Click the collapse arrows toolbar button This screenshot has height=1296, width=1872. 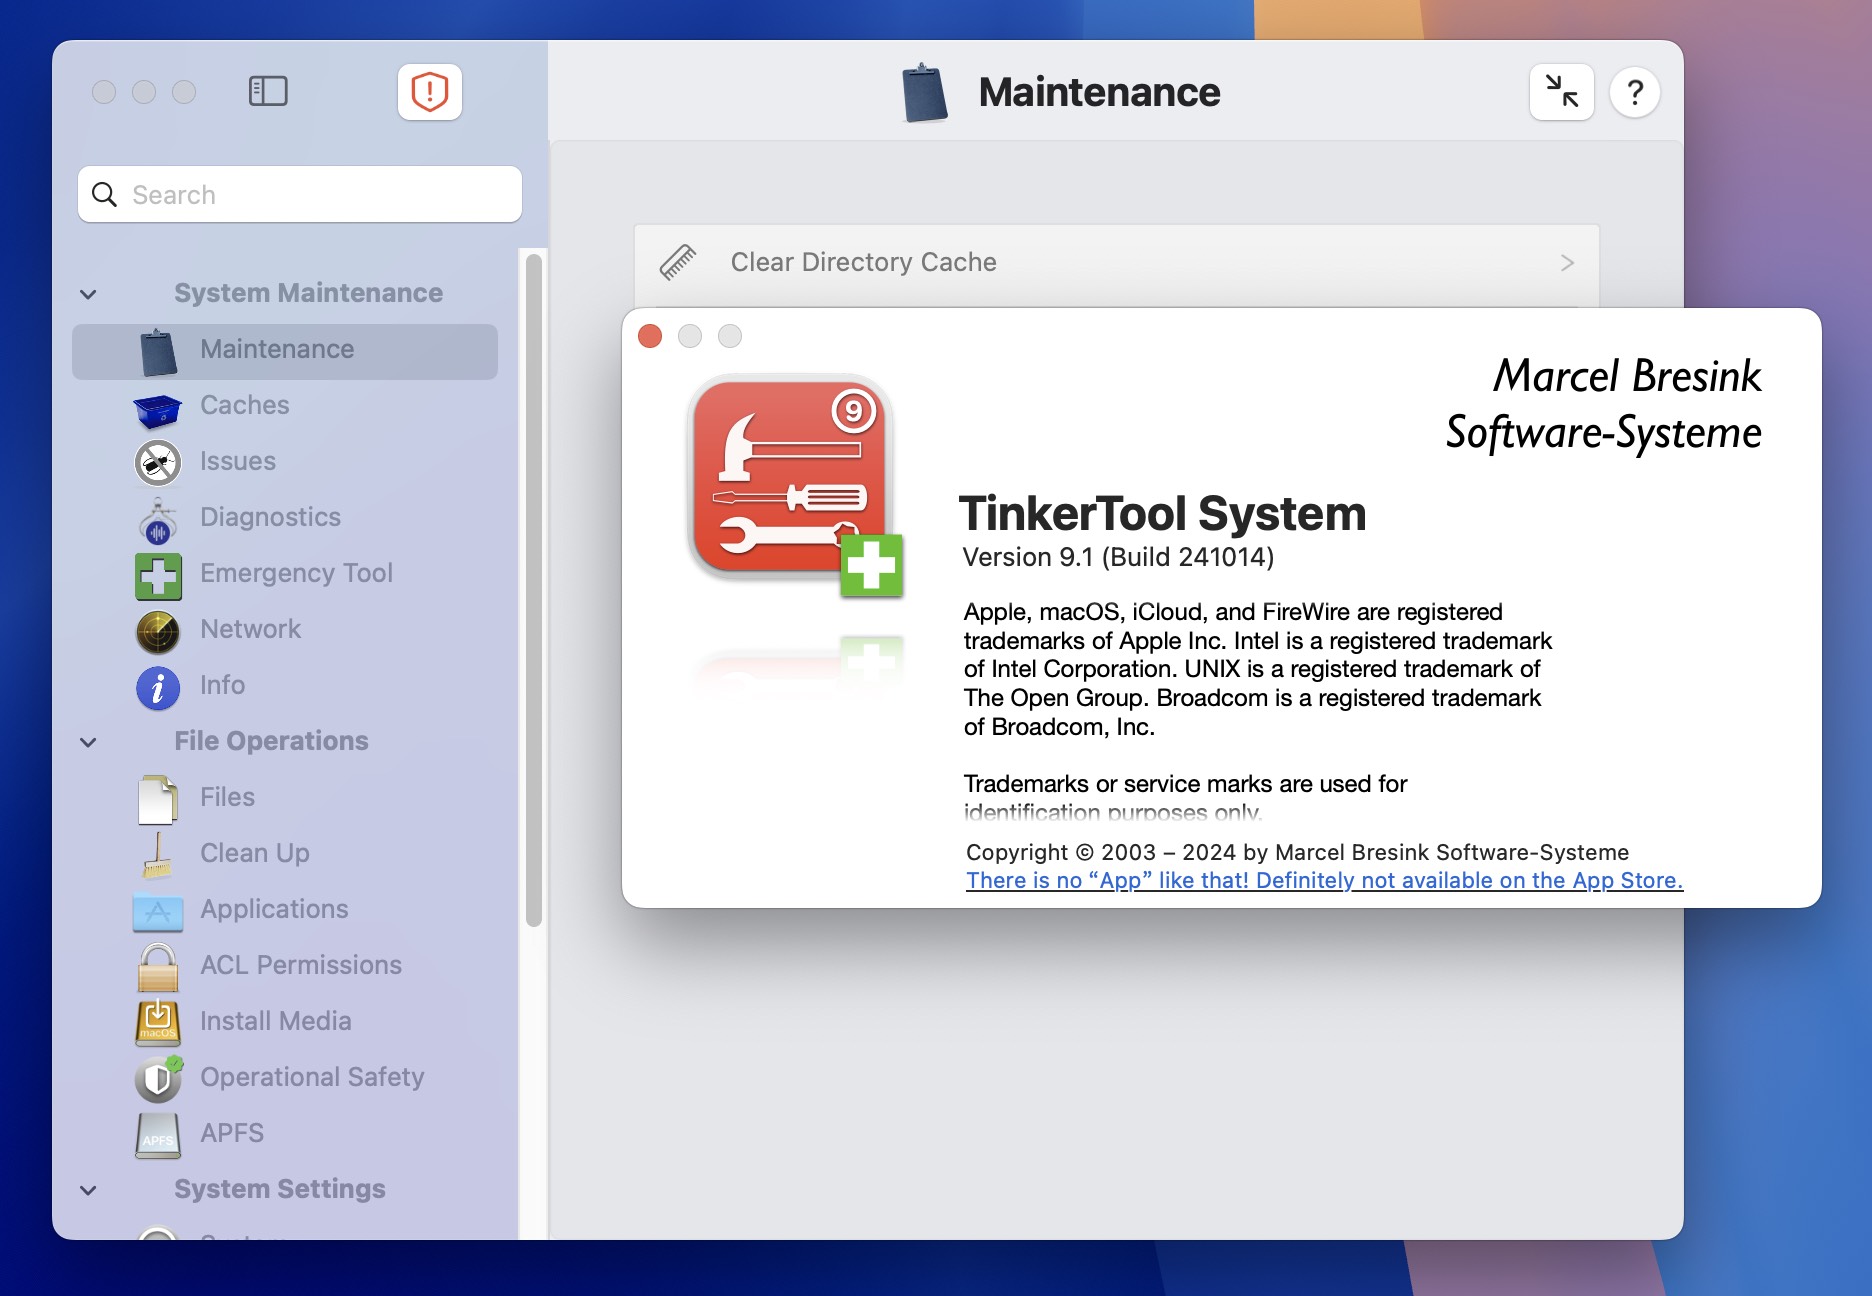click(1561, 92)
